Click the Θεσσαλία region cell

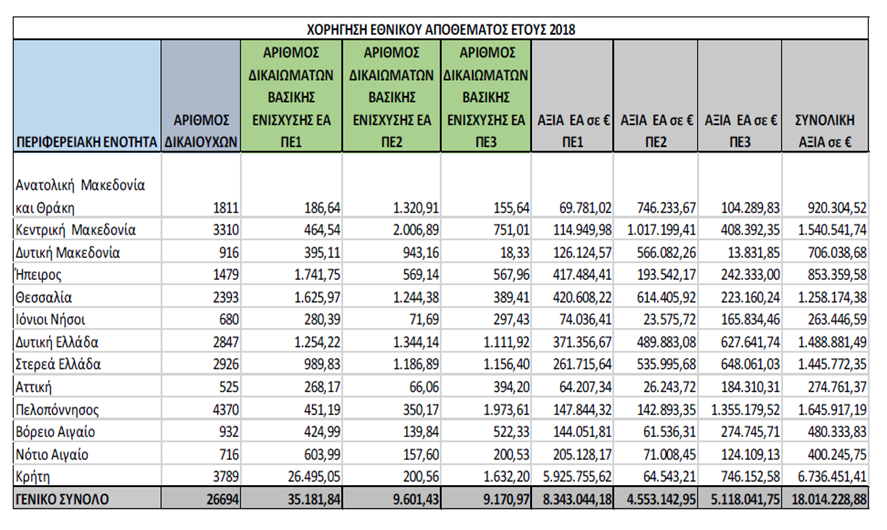(43, 297)
